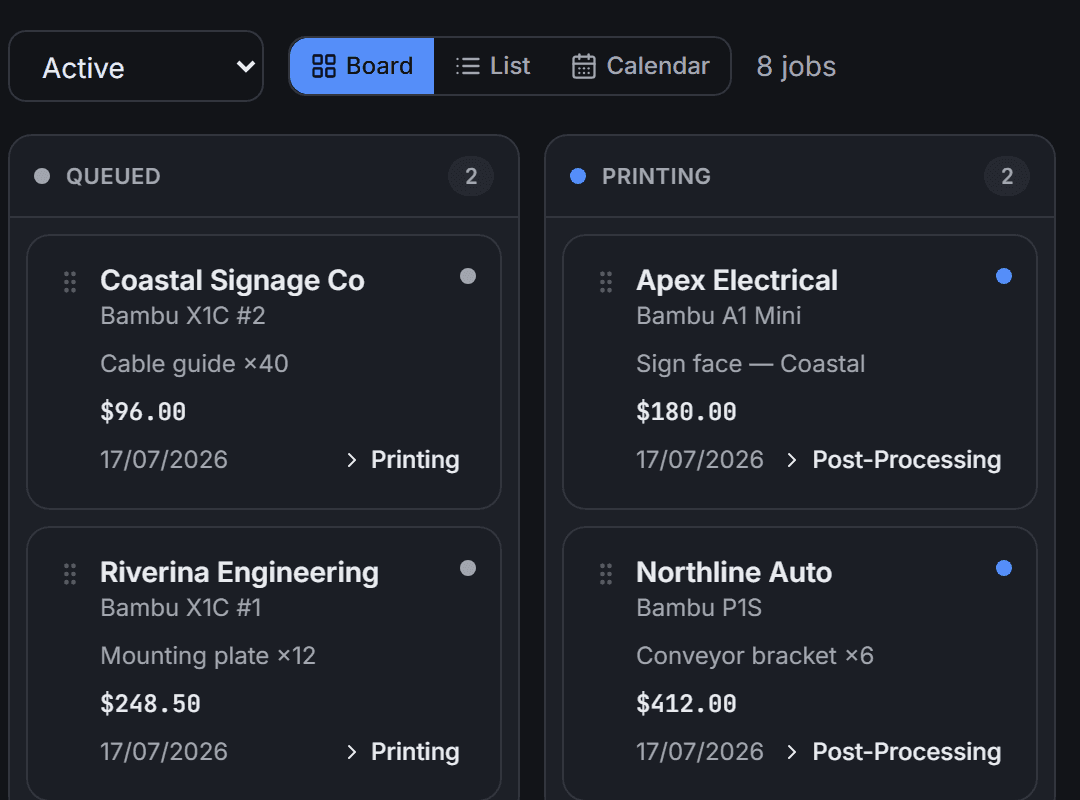Click the QUEUED column count badge
Image resolution: width=1080 pixels, height=800 pixels.
471,176
